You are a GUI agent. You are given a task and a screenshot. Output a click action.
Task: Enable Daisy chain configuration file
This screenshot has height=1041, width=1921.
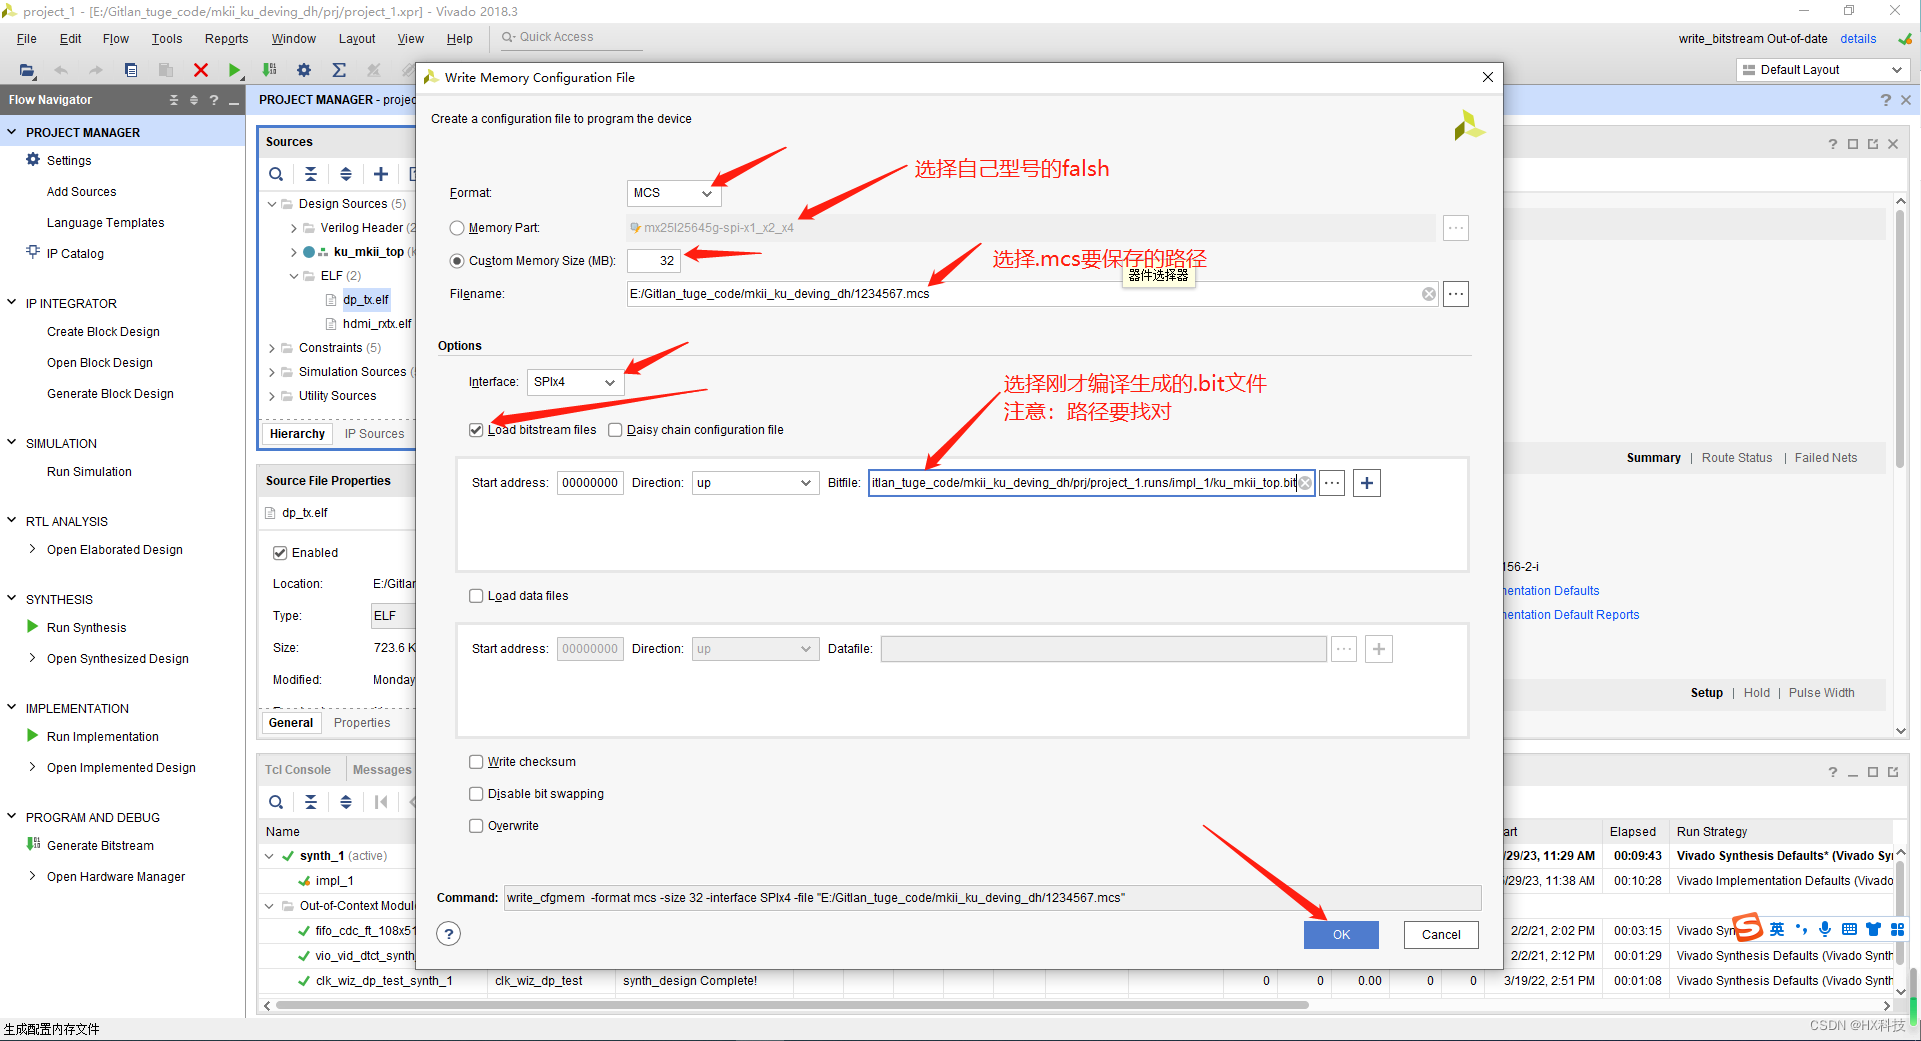615,430
